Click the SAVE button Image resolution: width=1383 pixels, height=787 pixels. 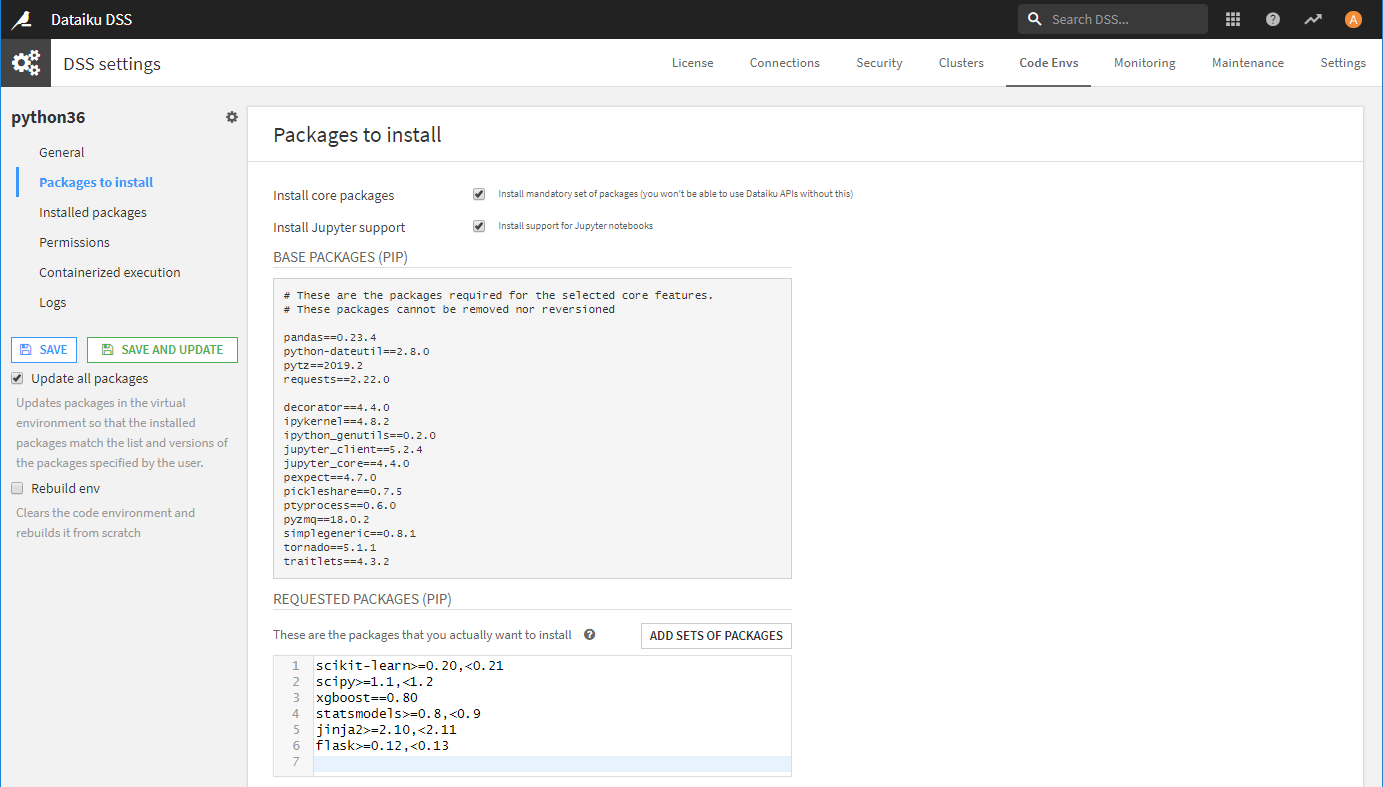point(44,350)
